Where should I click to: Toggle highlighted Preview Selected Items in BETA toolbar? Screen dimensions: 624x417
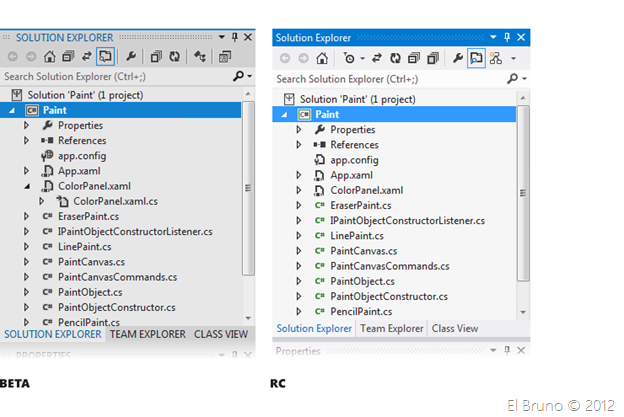[105, 56]
